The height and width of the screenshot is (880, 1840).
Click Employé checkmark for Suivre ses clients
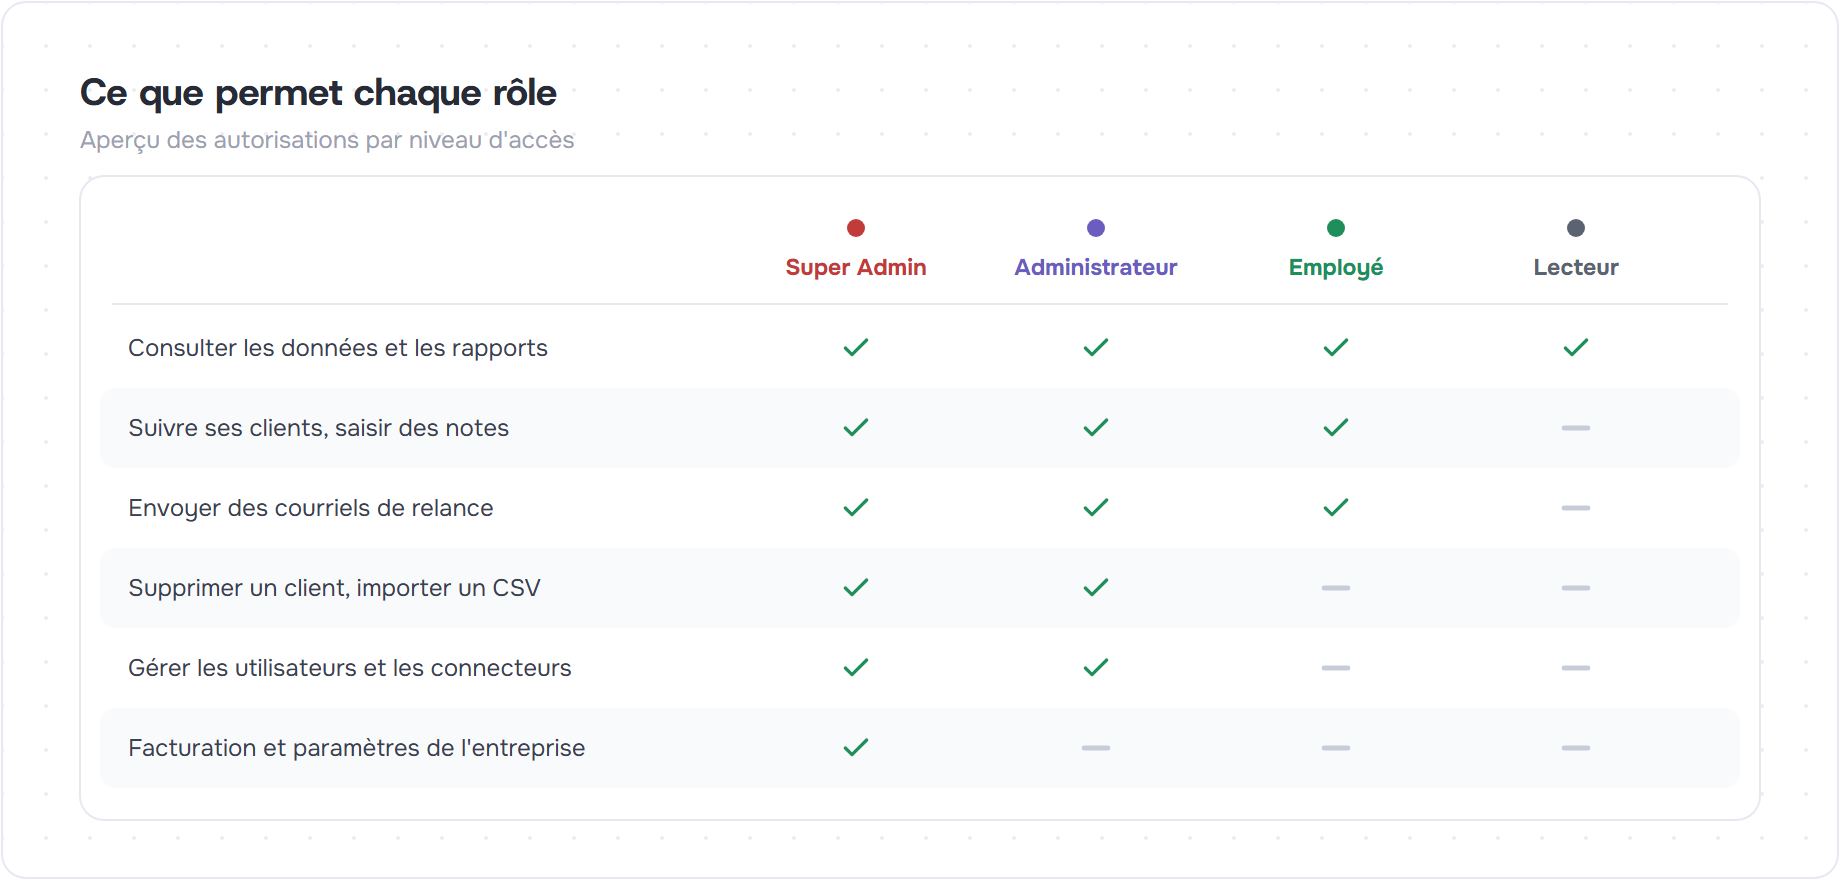(x=1336, y=428)
